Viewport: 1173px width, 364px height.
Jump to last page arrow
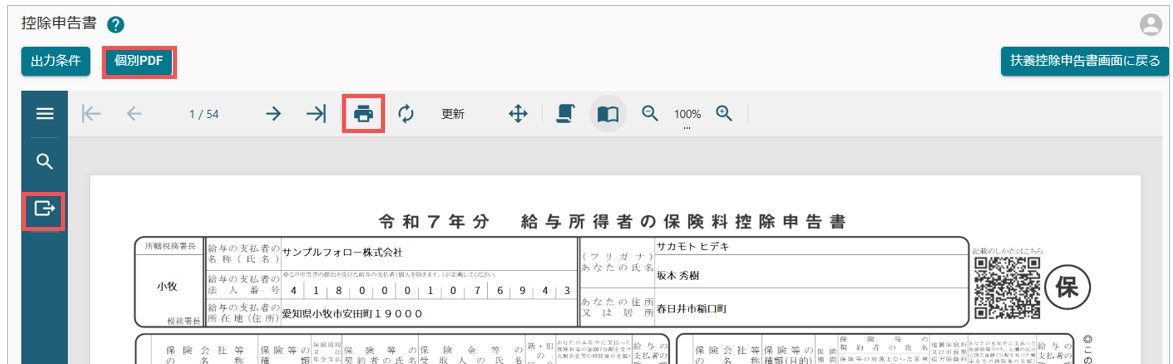316,114
